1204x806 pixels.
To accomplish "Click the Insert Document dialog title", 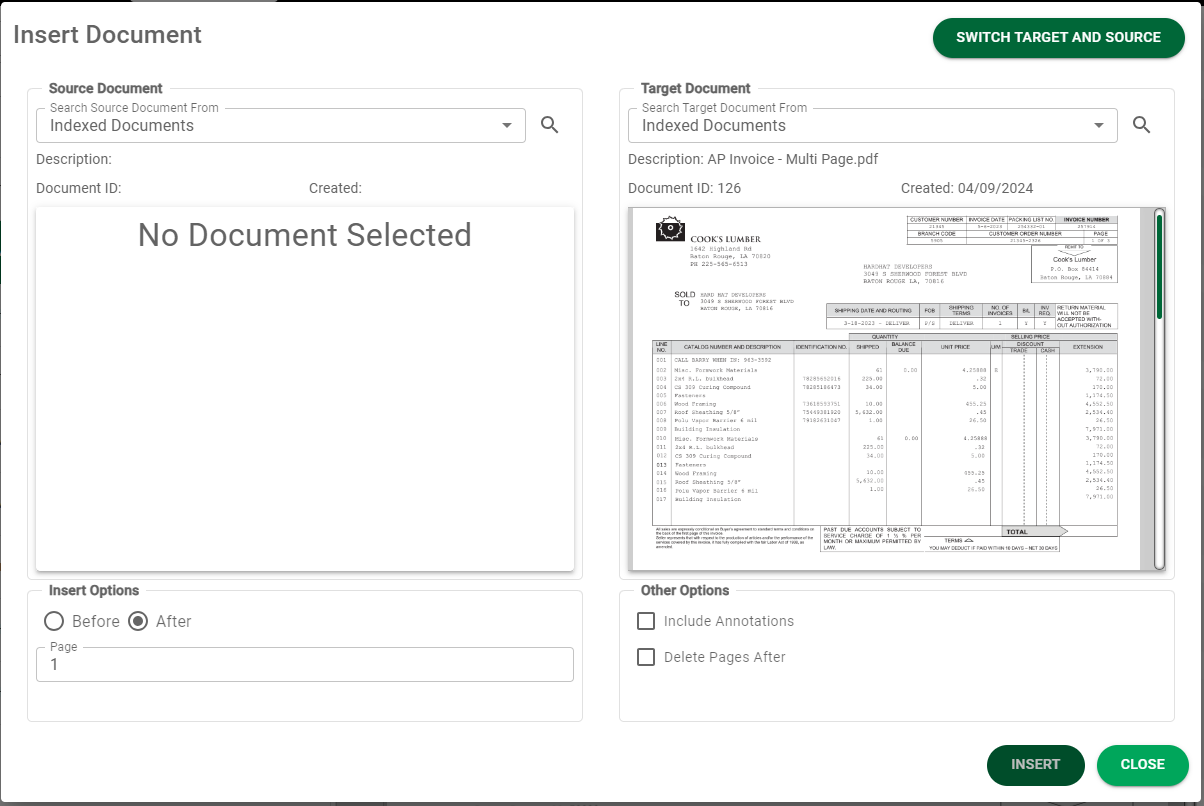I will click(x=107, y=34).
